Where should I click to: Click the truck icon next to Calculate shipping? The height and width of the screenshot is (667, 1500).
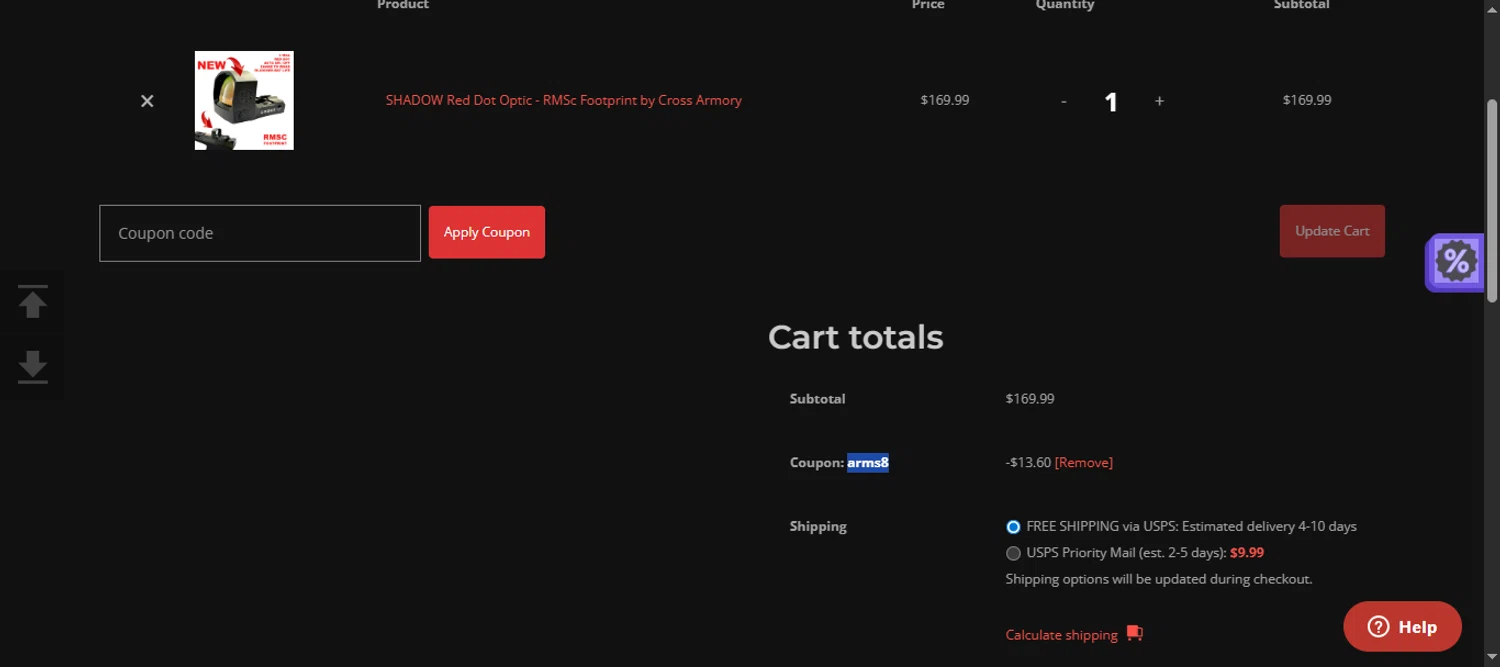[1134, 633]
